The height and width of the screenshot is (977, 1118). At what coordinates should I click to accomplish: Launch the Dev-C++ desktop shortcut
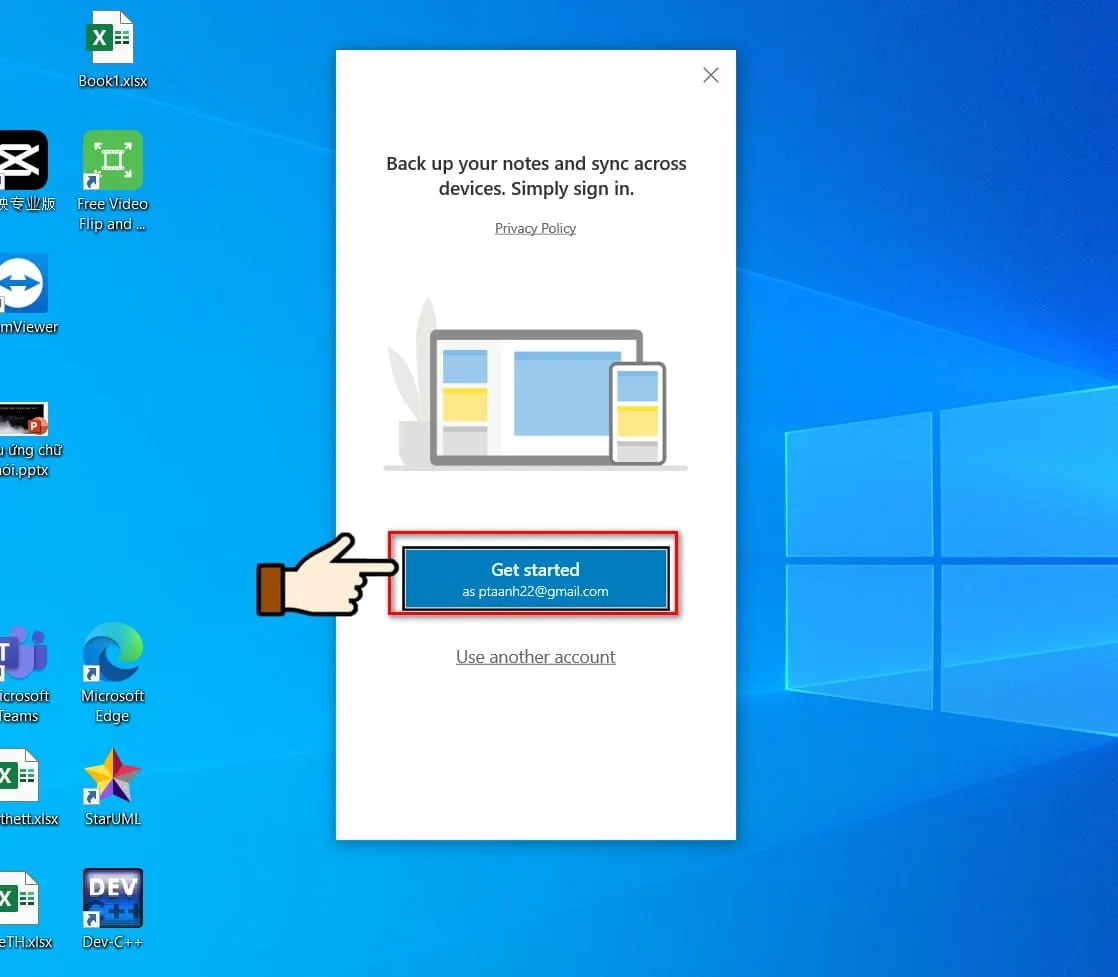tap(112, 898)
